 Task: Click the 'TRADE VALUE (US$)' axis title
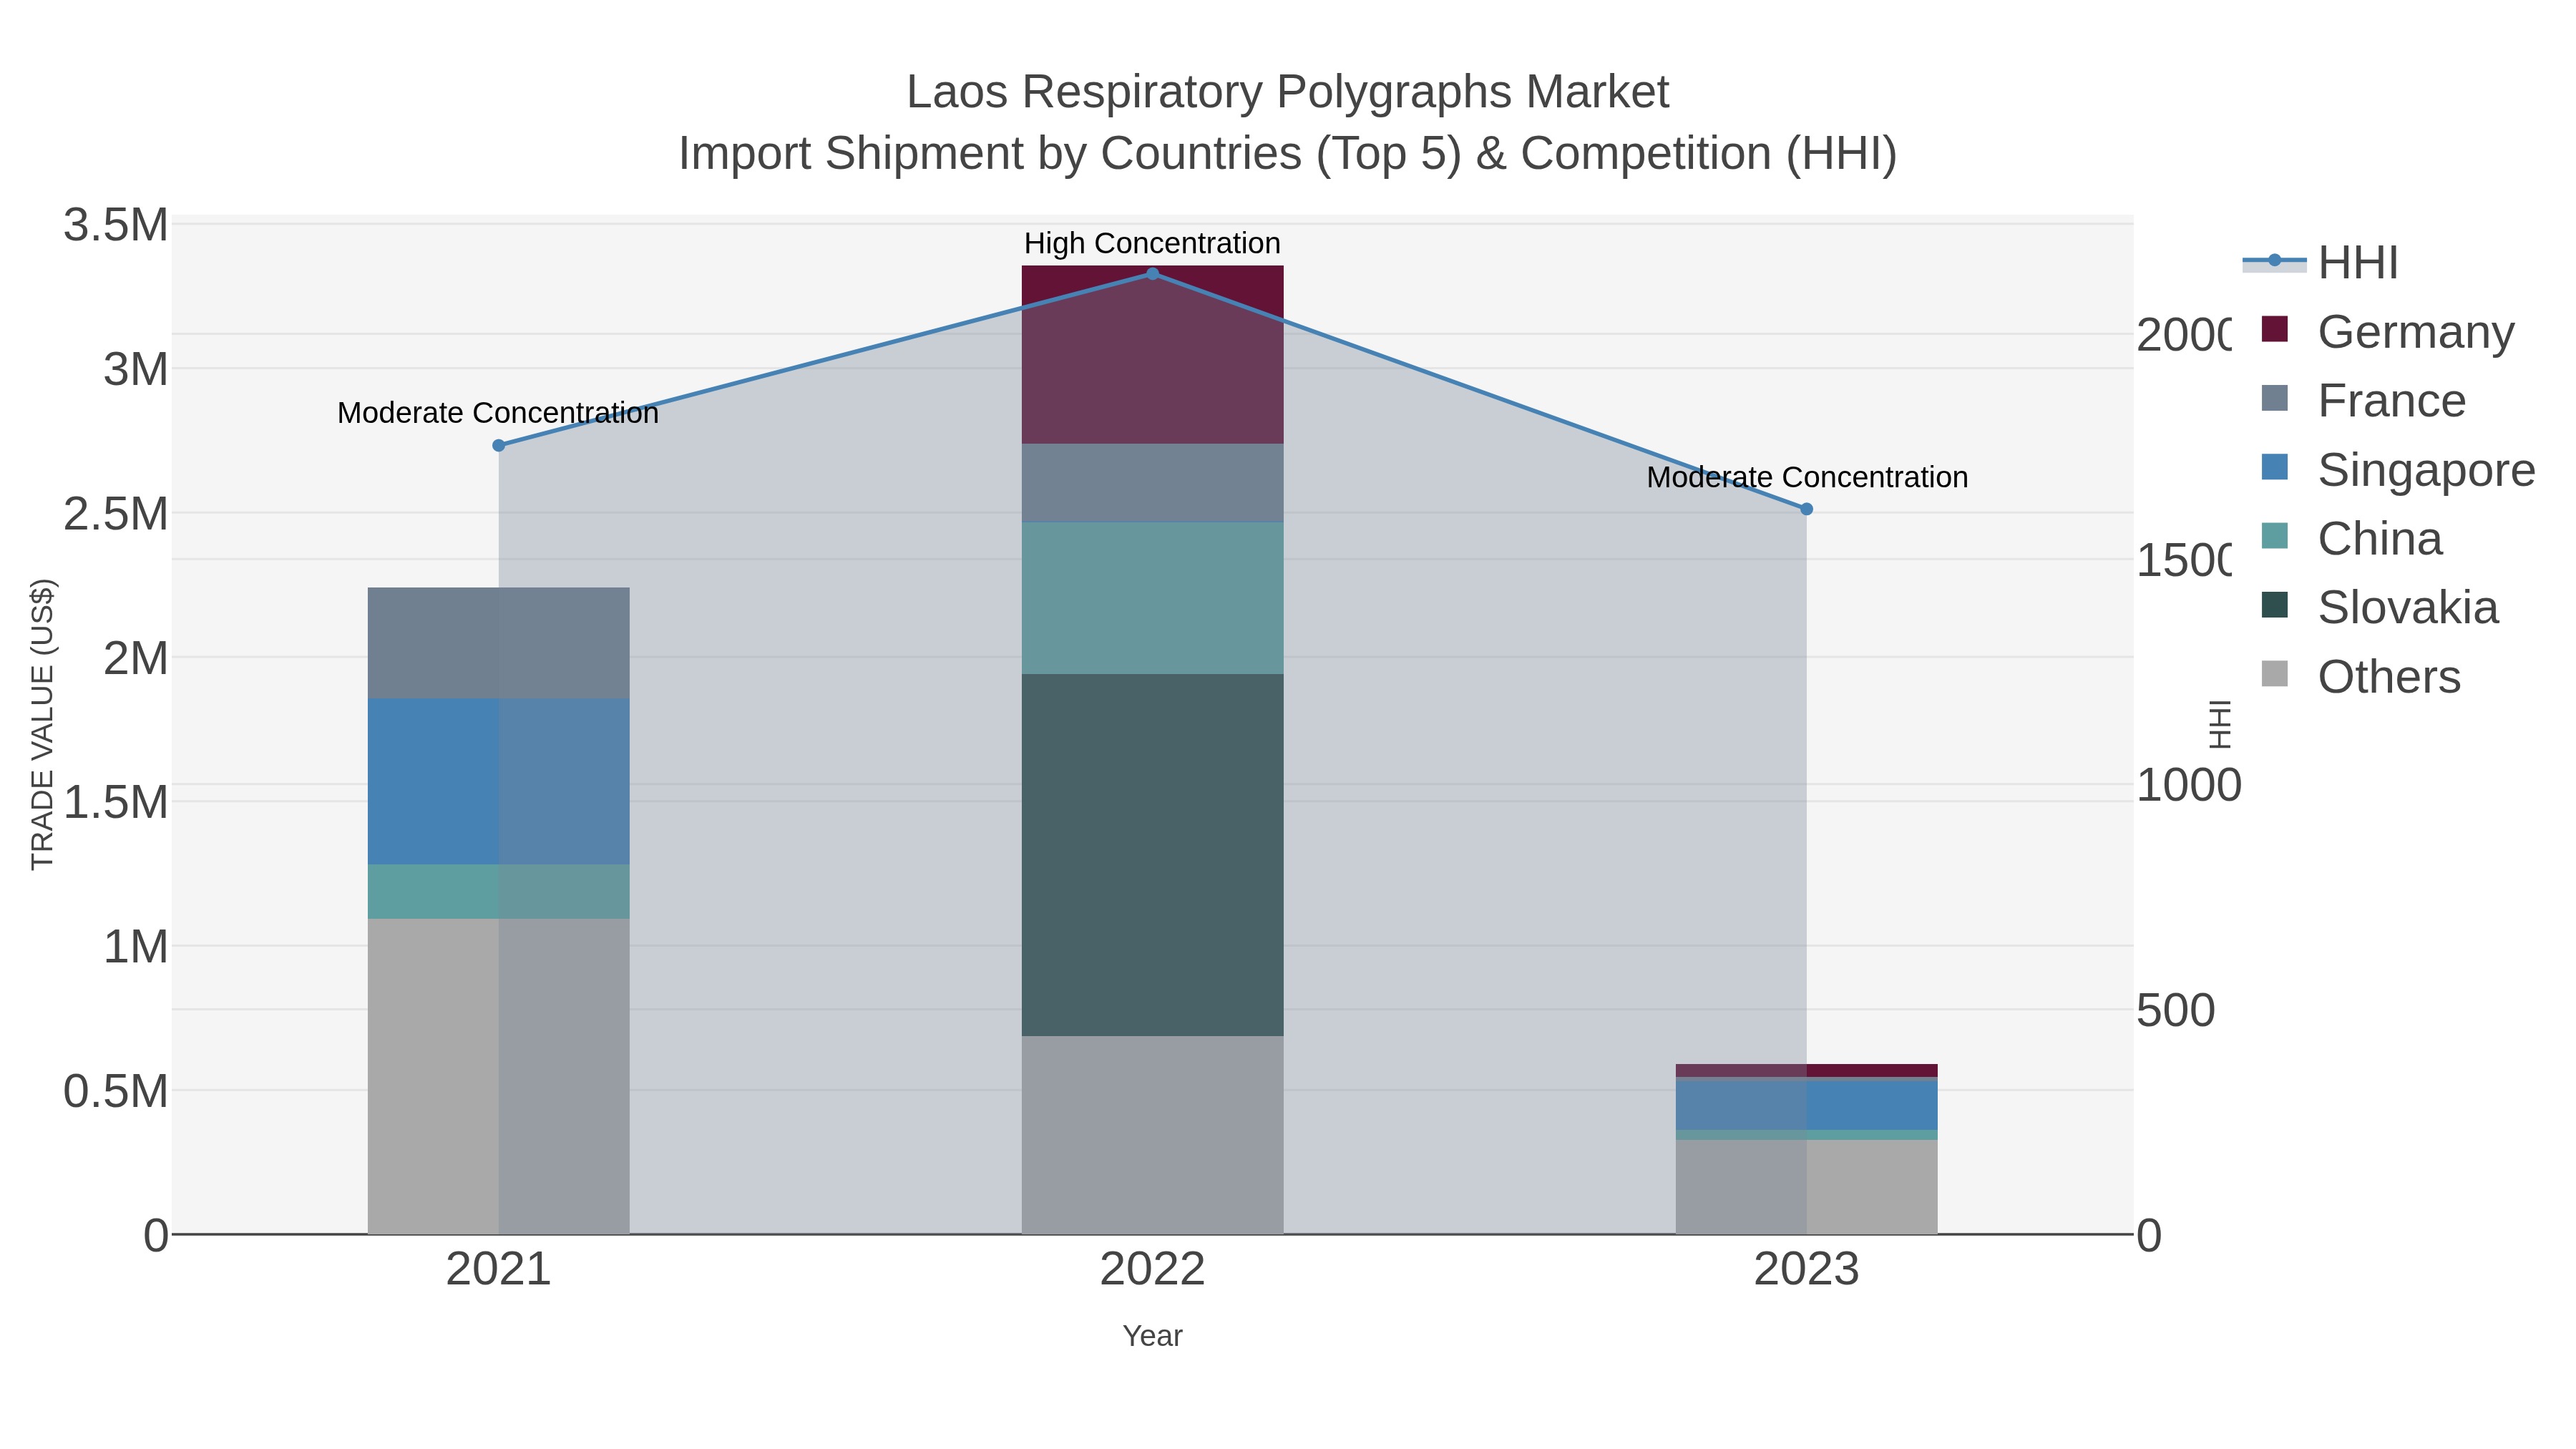(42, 724)
